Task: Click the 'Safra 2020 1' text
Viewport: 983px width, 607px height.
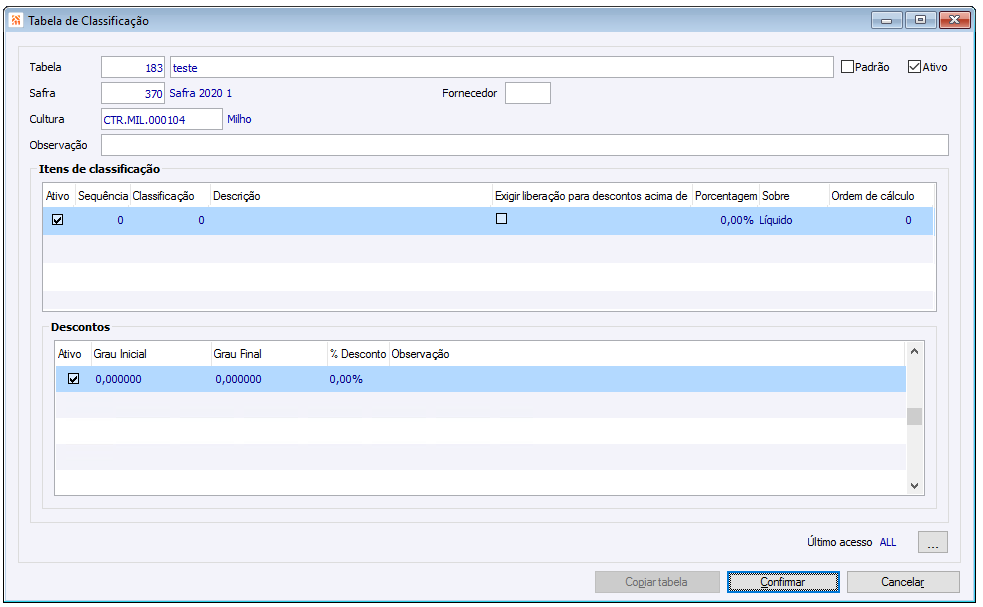Action: tap(201, 93)
